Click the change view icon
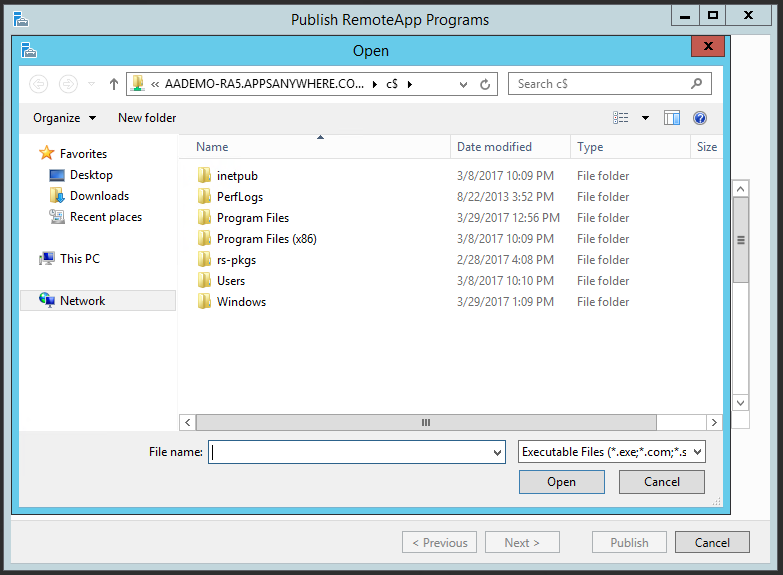The image size is (783, 575). (x=621, y=118)
